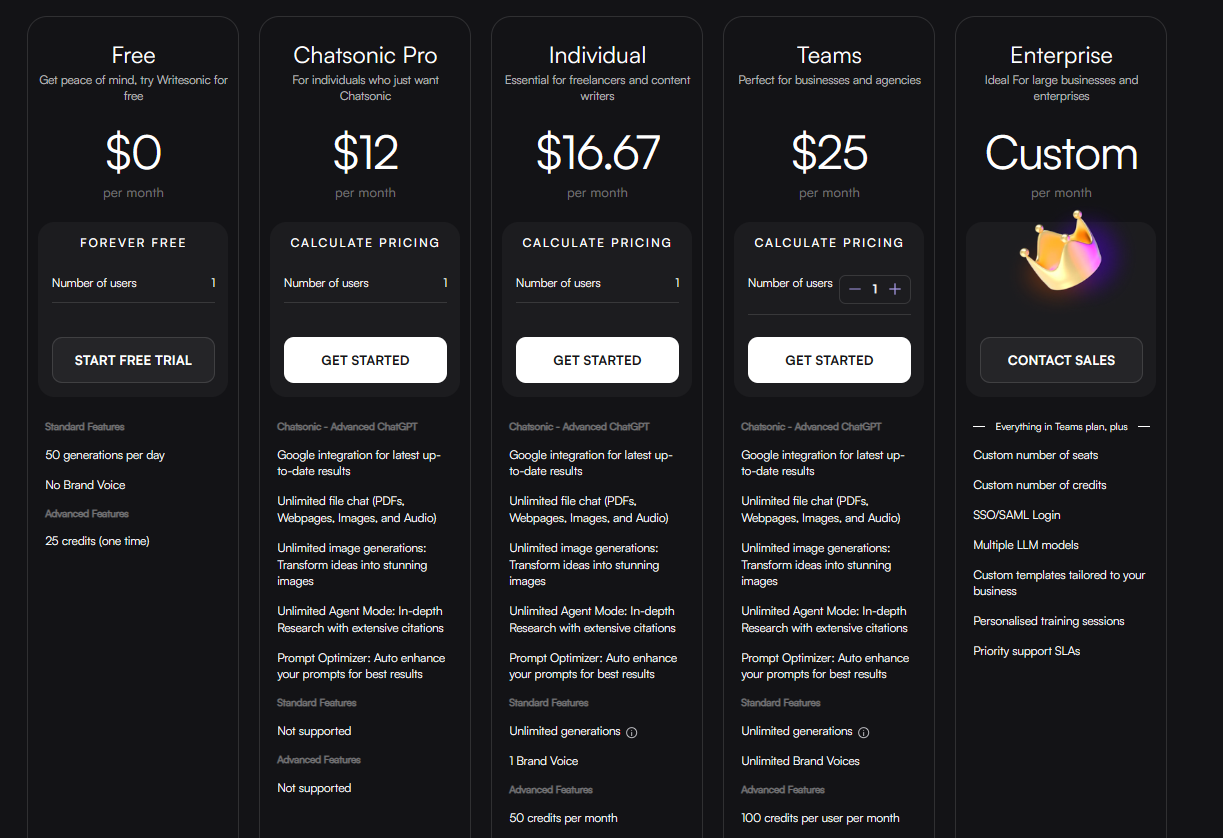
Task: Click the Free plan $0 price
Action: pyautogui.click(x=133, y=153)
